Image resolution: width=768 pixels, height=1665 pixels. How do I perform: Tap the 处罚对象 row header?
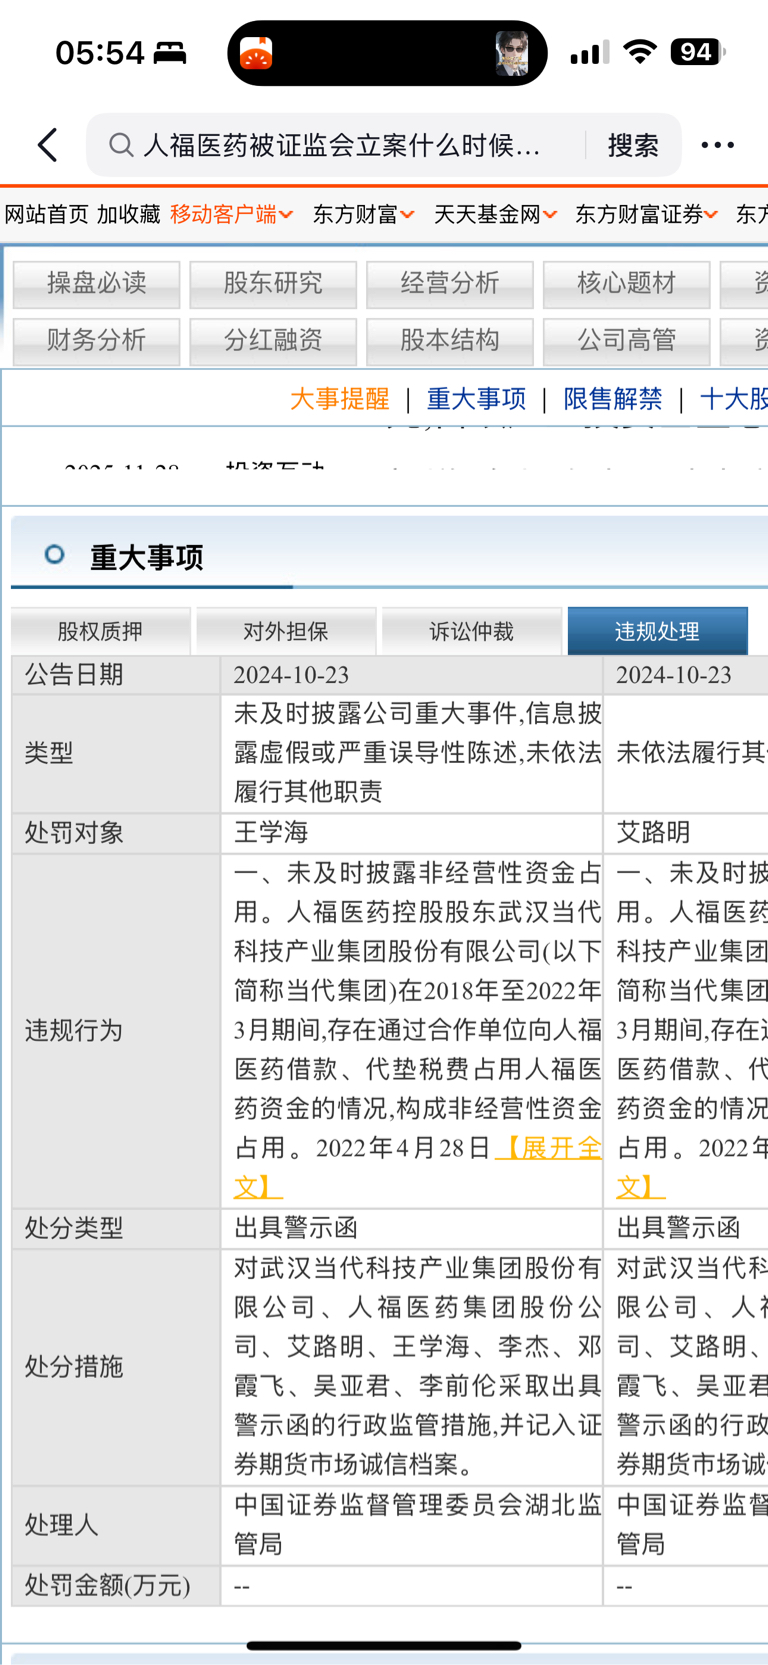pyautogui.click(x=116, y=833)
